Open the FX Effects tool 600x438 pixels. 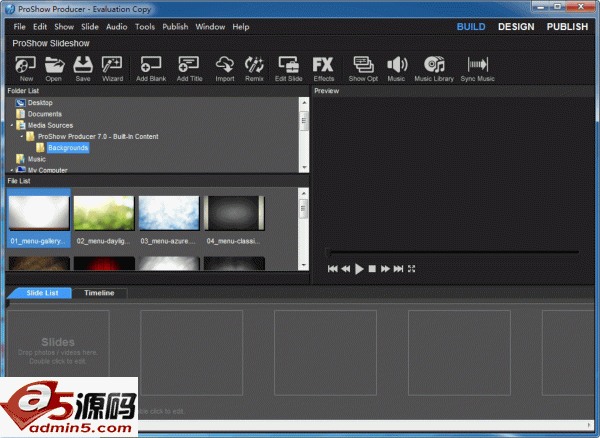point(323,69)
